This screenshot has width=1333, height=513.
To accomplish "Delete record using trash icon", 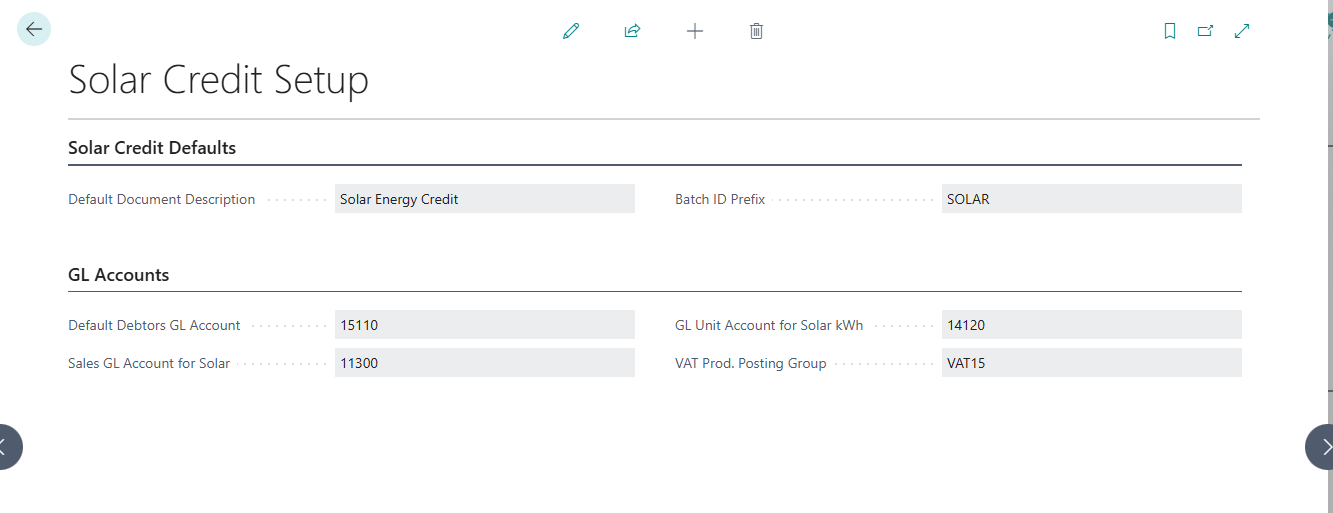I will (x=756, y=31).
